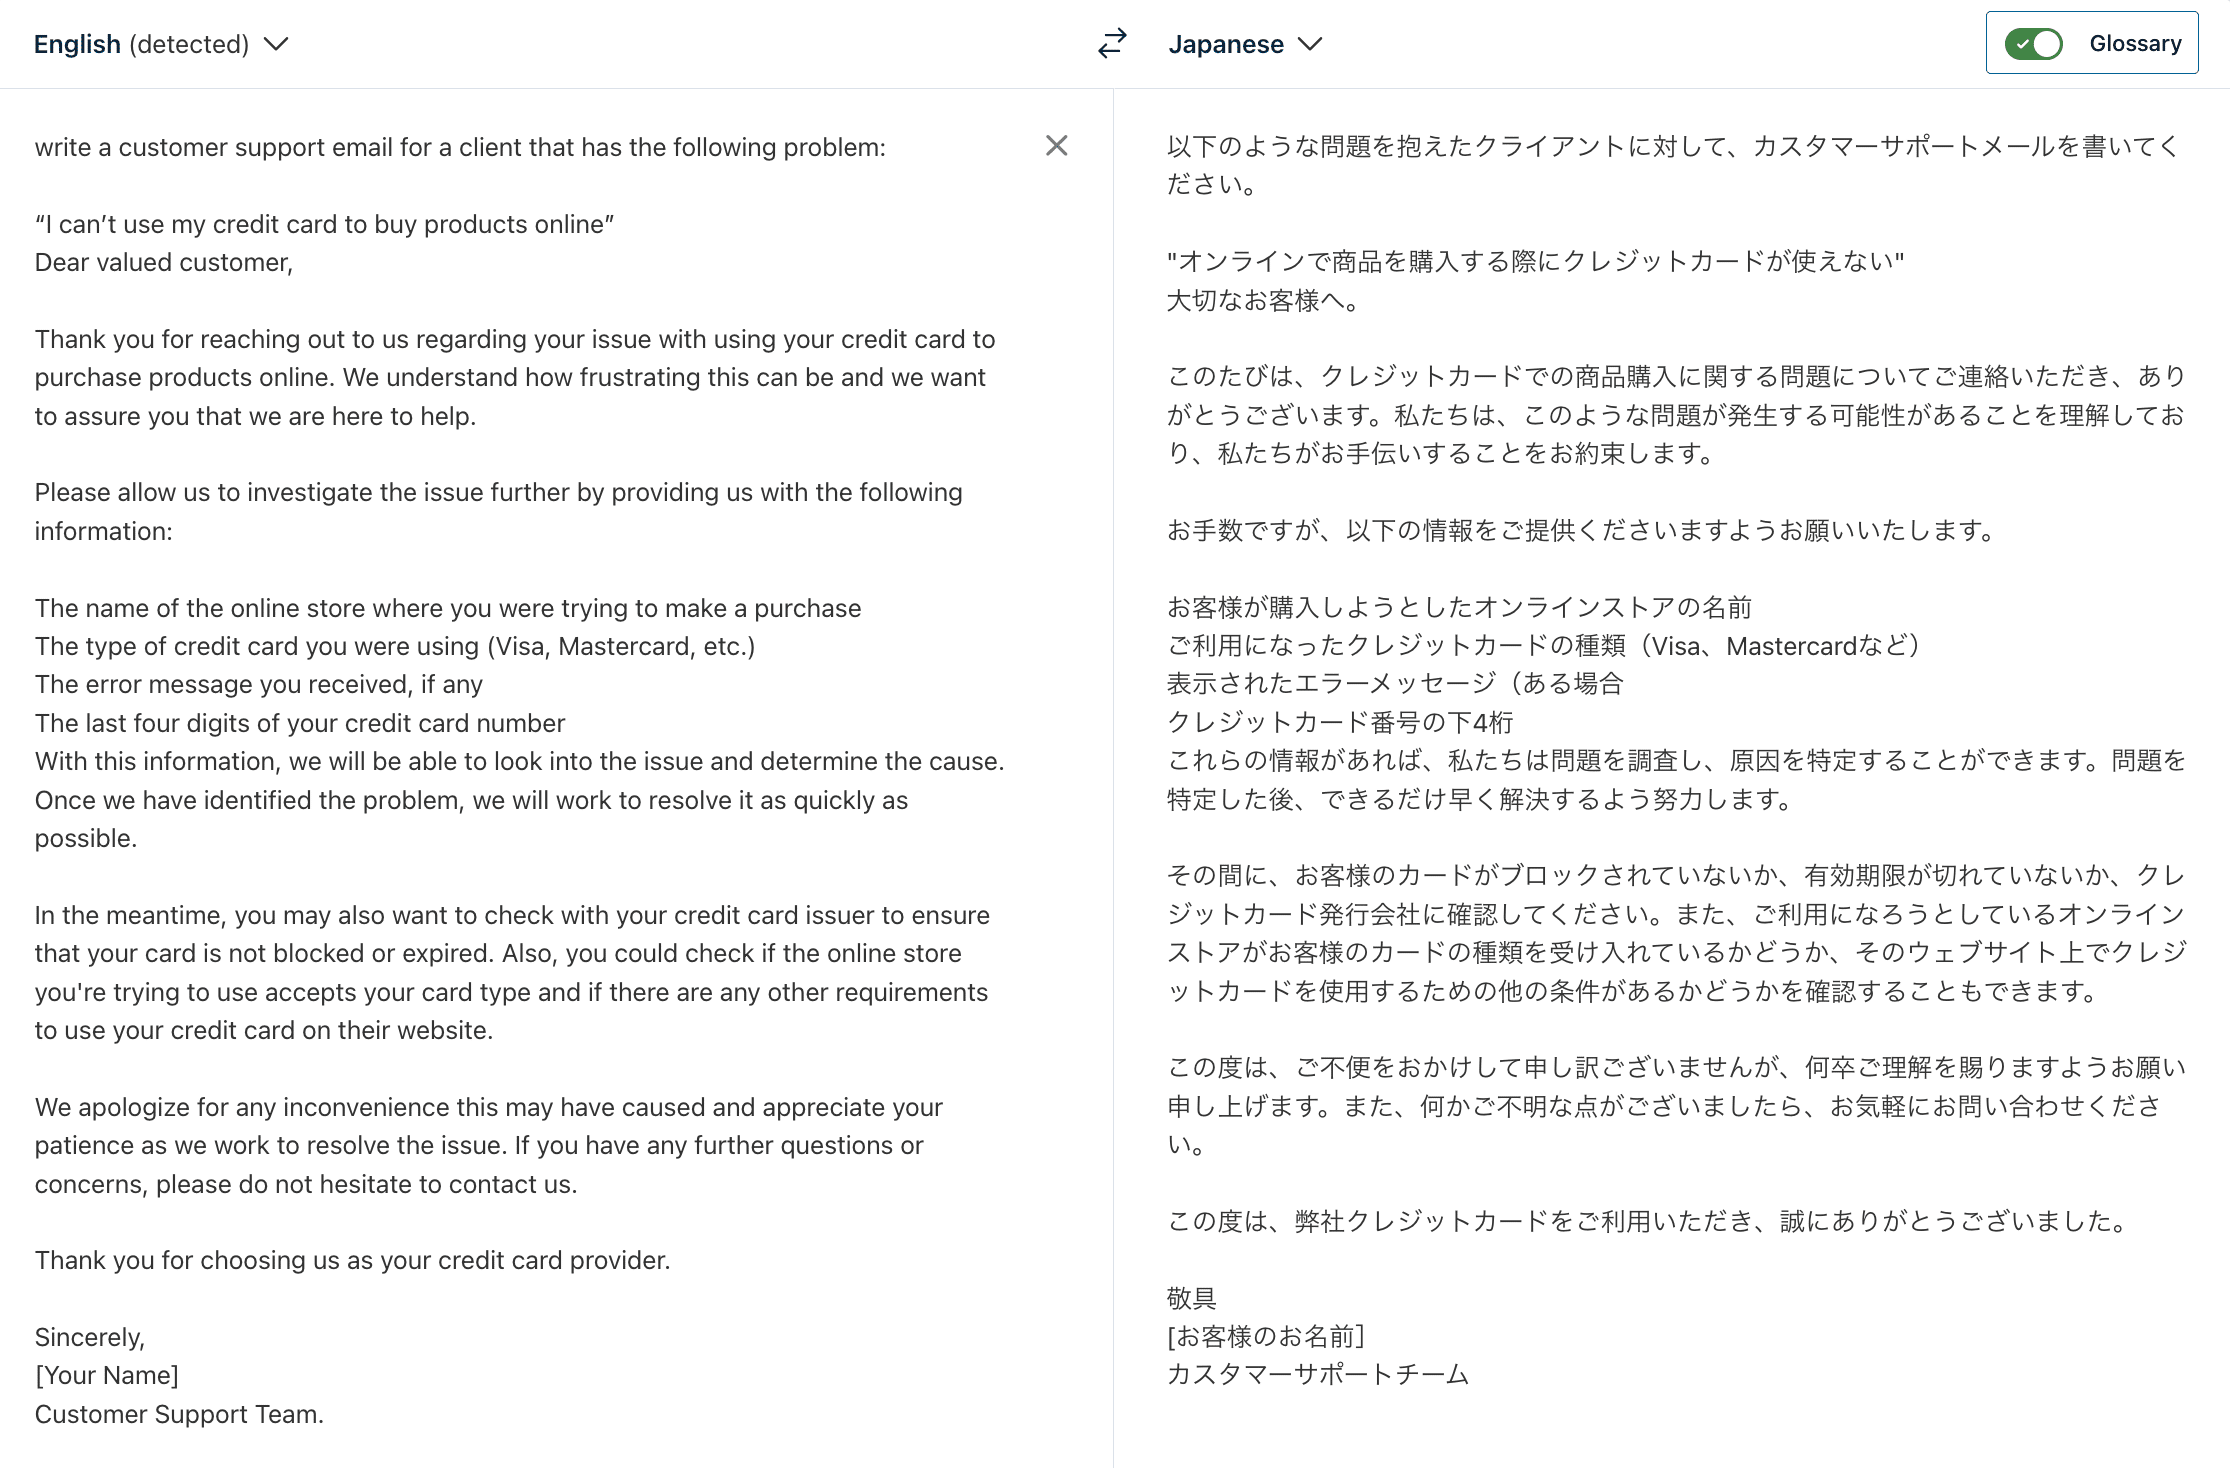Toggle the Glossary switch off
The width and height of the screenshot is (2230, 1468).
(2033, 44)
